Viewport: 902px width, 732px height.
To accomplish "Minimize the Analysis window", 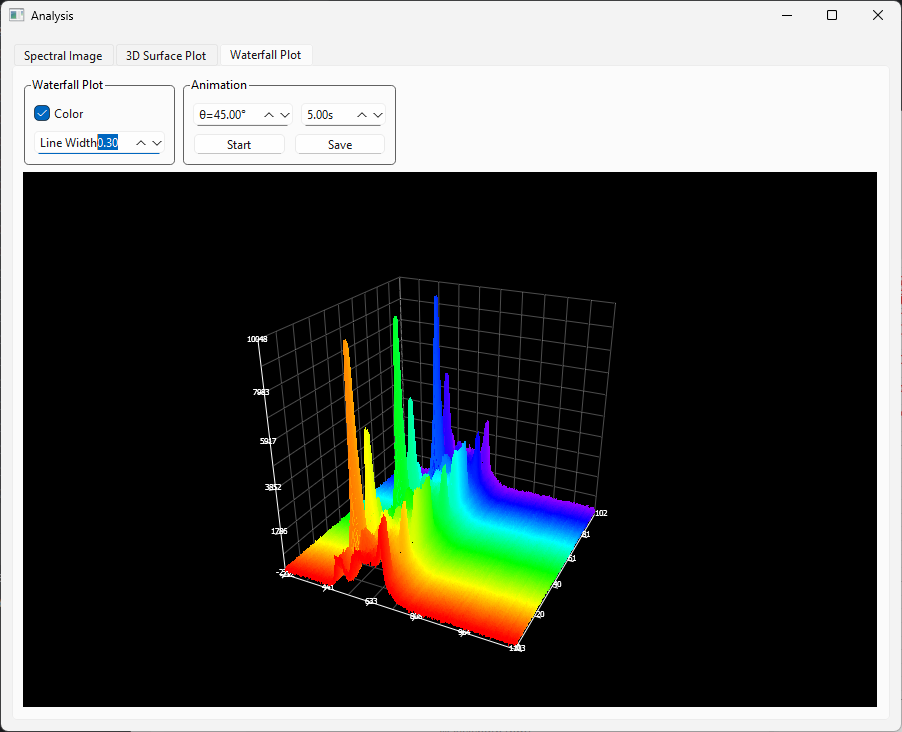I will [x=786, y=16].
